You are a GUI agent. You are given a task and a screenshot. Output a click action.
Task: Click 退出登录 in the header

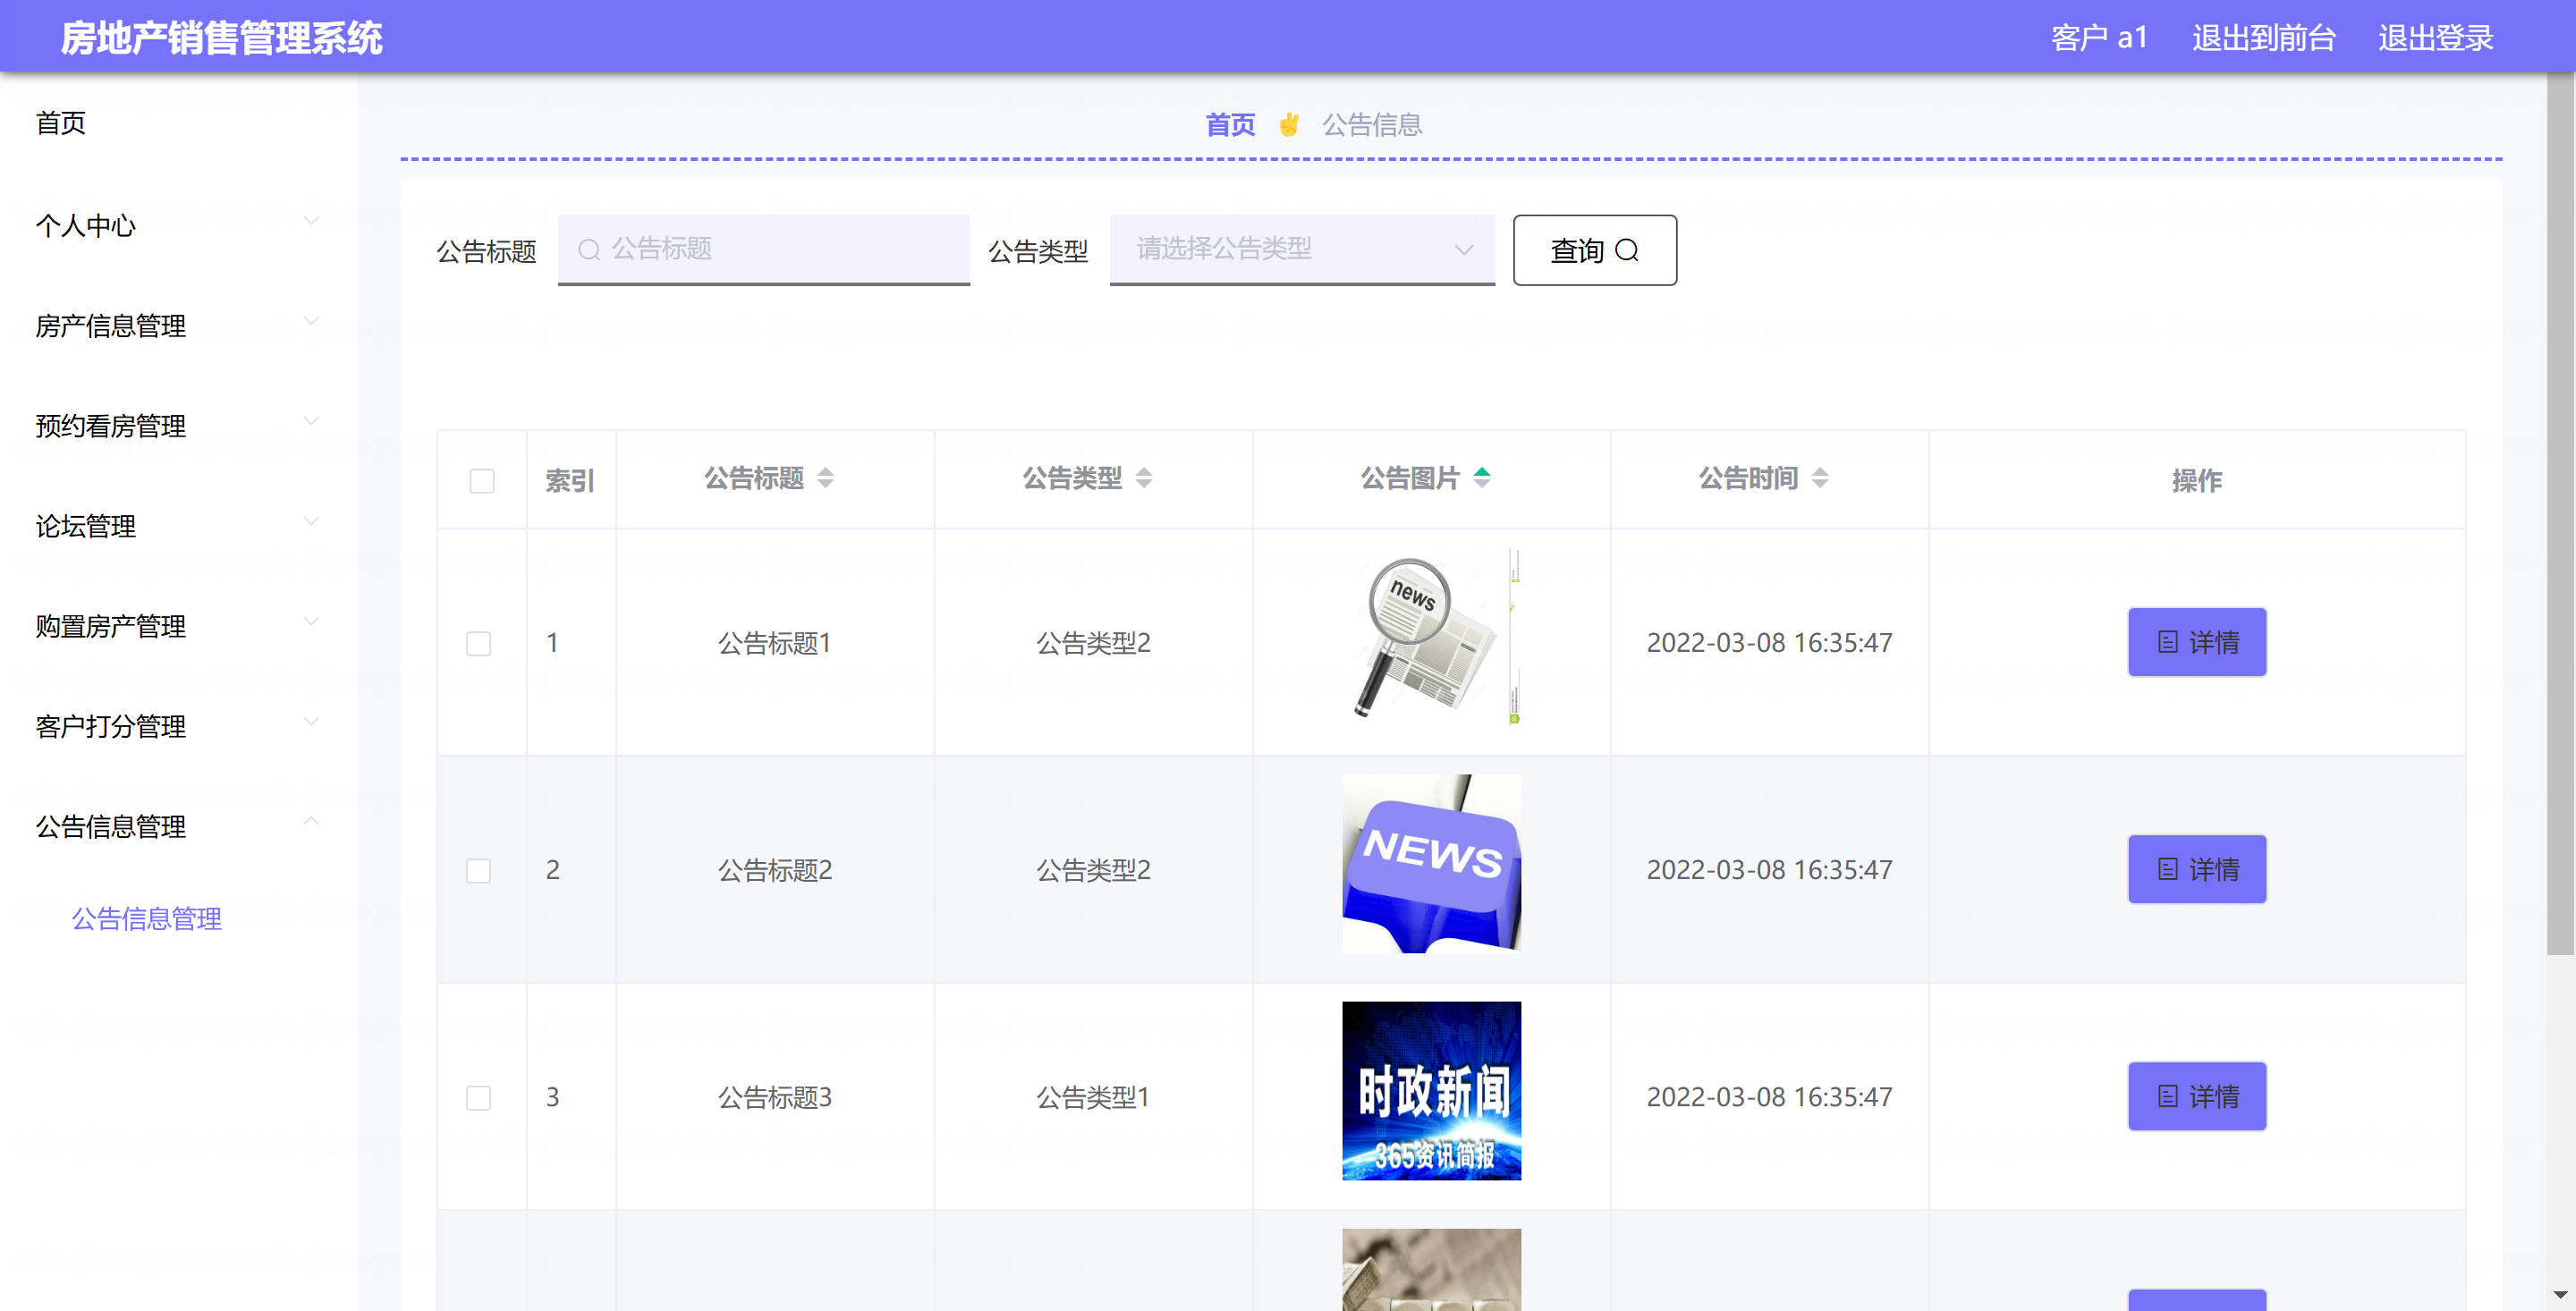click(2435, 37)
